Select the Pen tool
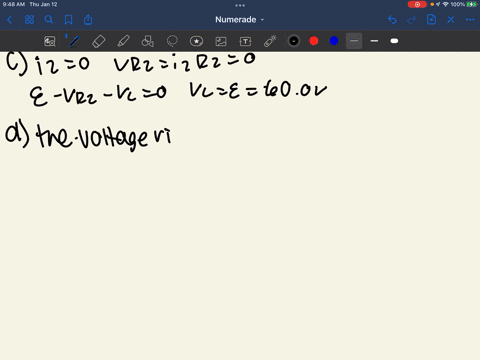The image size is (480, 360). pos(74,41)
